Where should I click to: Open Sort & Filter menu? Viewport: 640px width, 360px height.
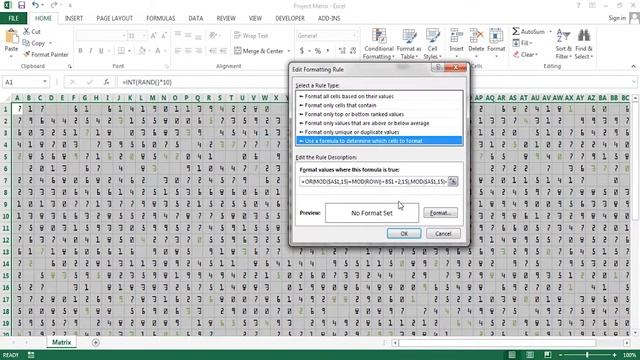(x=563, y=44)
